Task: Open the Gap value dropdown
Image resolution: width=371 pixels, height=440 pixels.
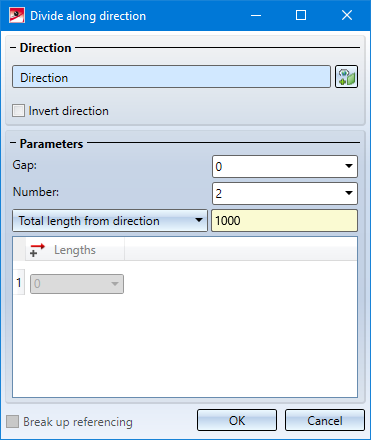Action: pos(349,166)
